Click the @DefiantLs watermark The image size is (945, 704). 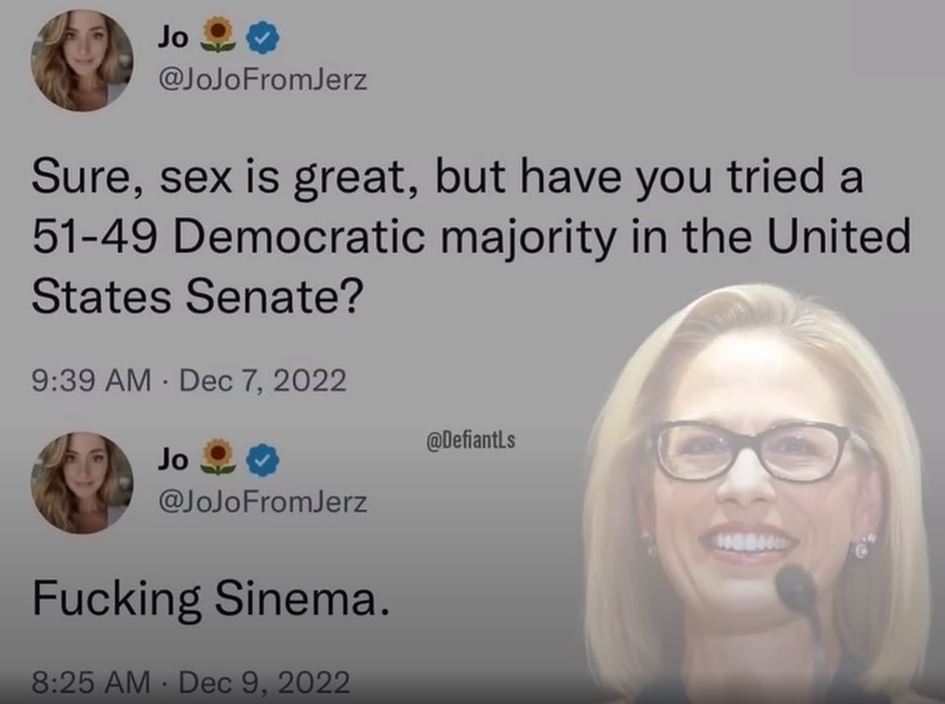click(471, 441)
